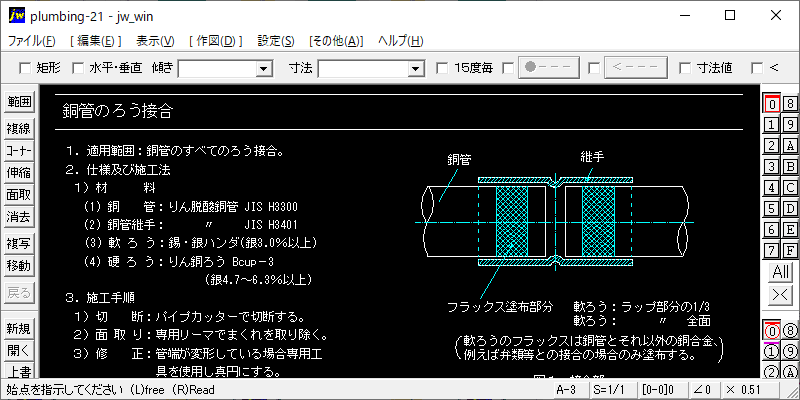Select the 範囲 range selection tool
The height and width of the screenshot is (400, 800).
coord(19,102)
